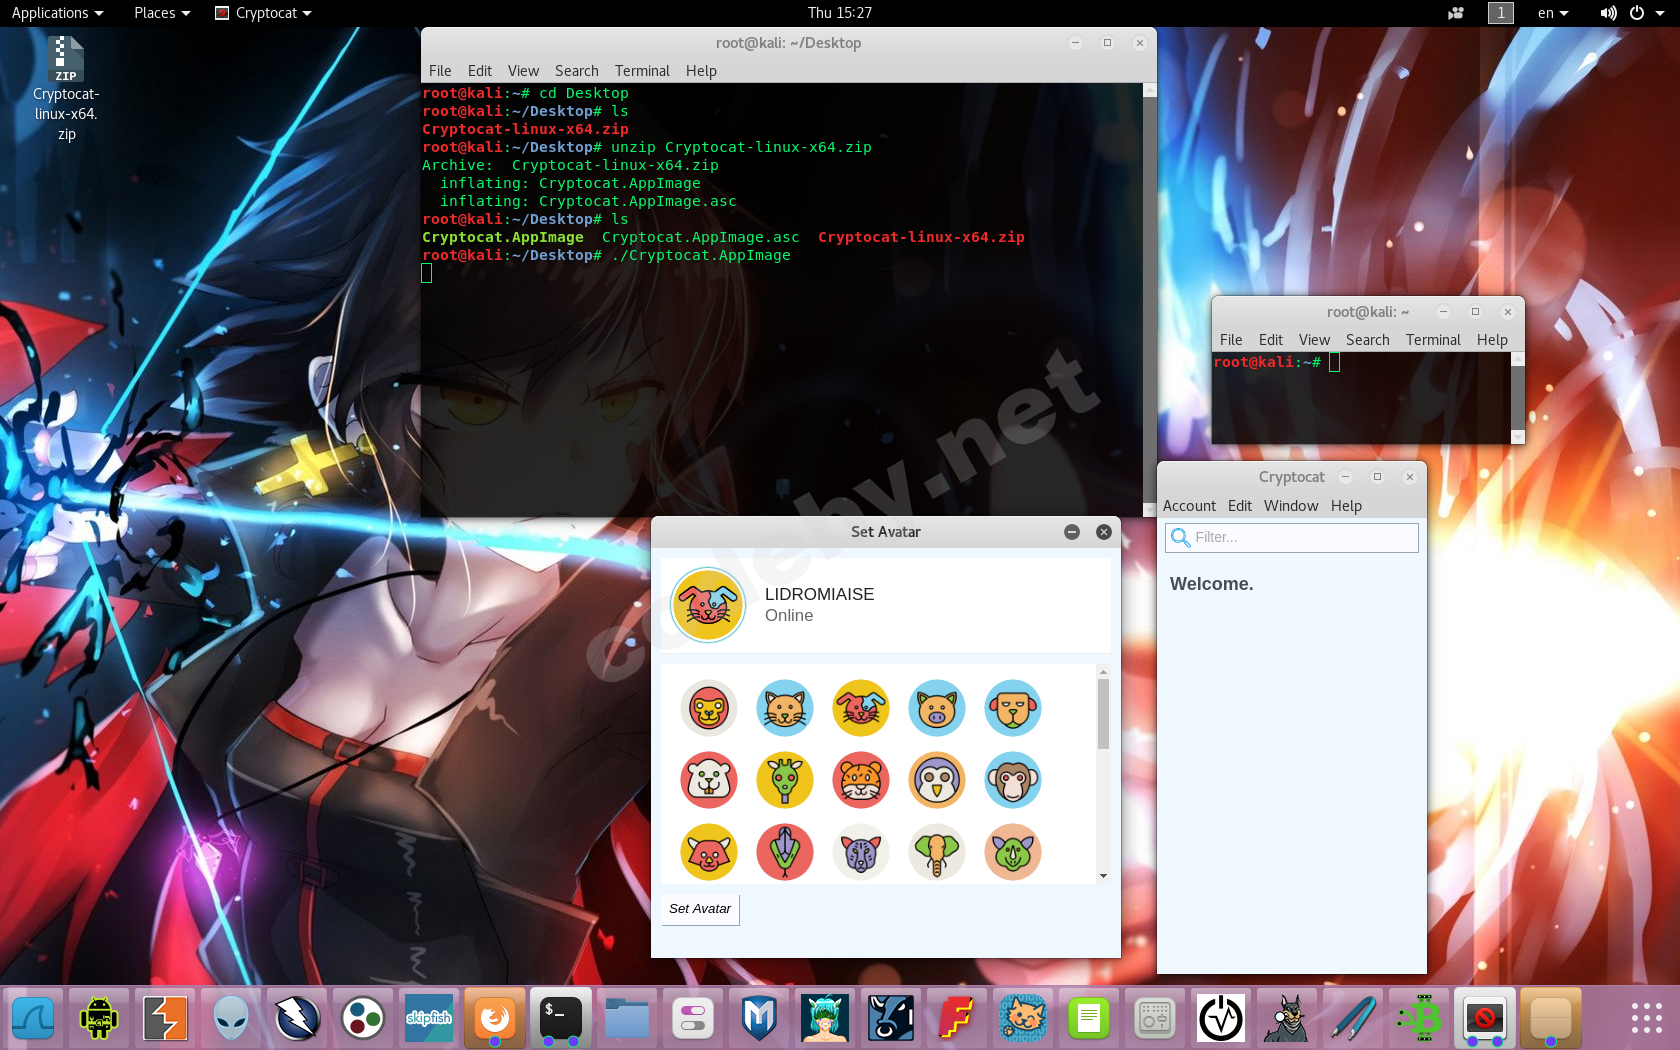Launch Wireshark from the dock

[33, 1019]
